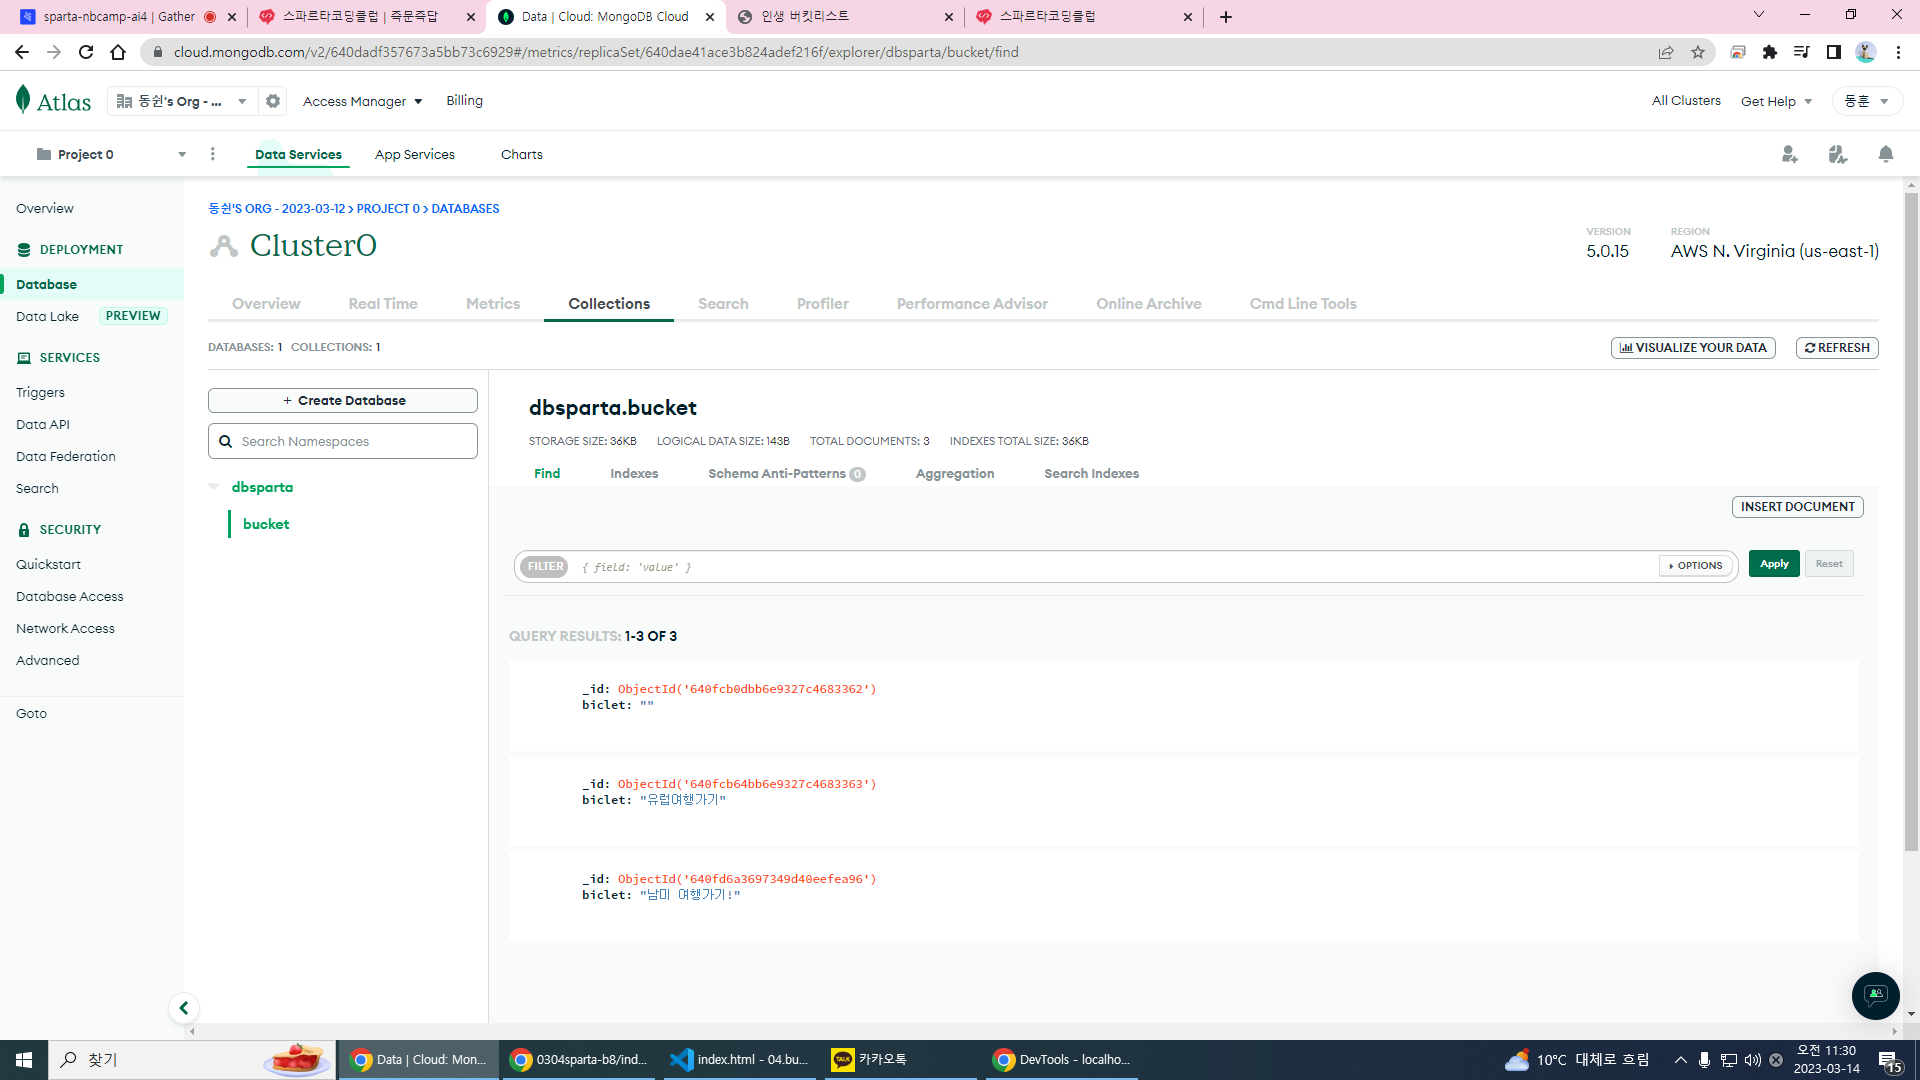Open Get Help dropdown
The image size is (1920, 1080).
[1776, 101]
